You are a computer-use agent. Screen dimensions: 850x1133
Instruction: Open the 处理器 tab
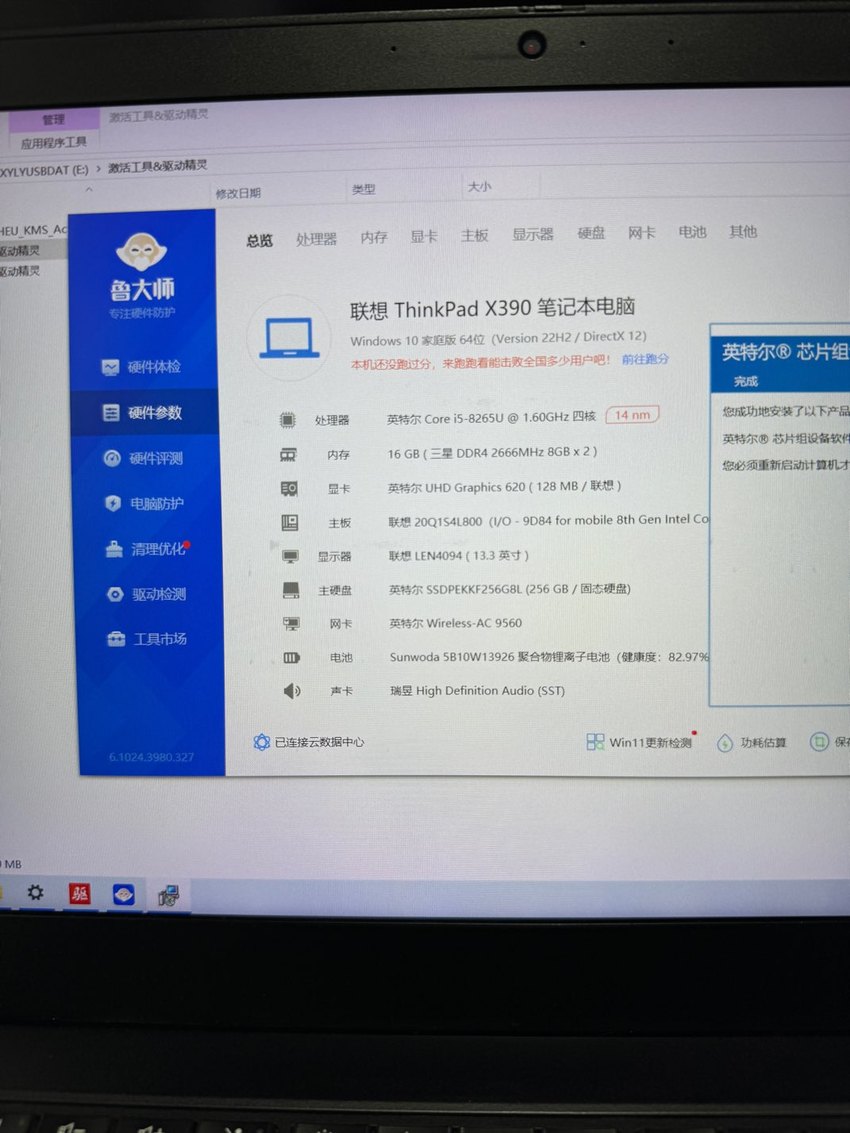tap(317, 238)
